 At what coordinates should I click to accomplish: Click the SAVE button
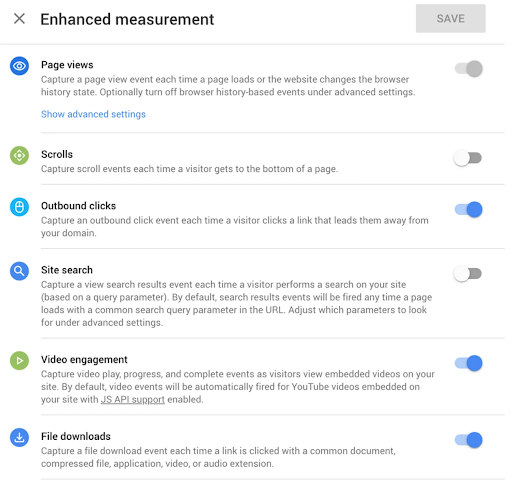[x=451, y=18]
